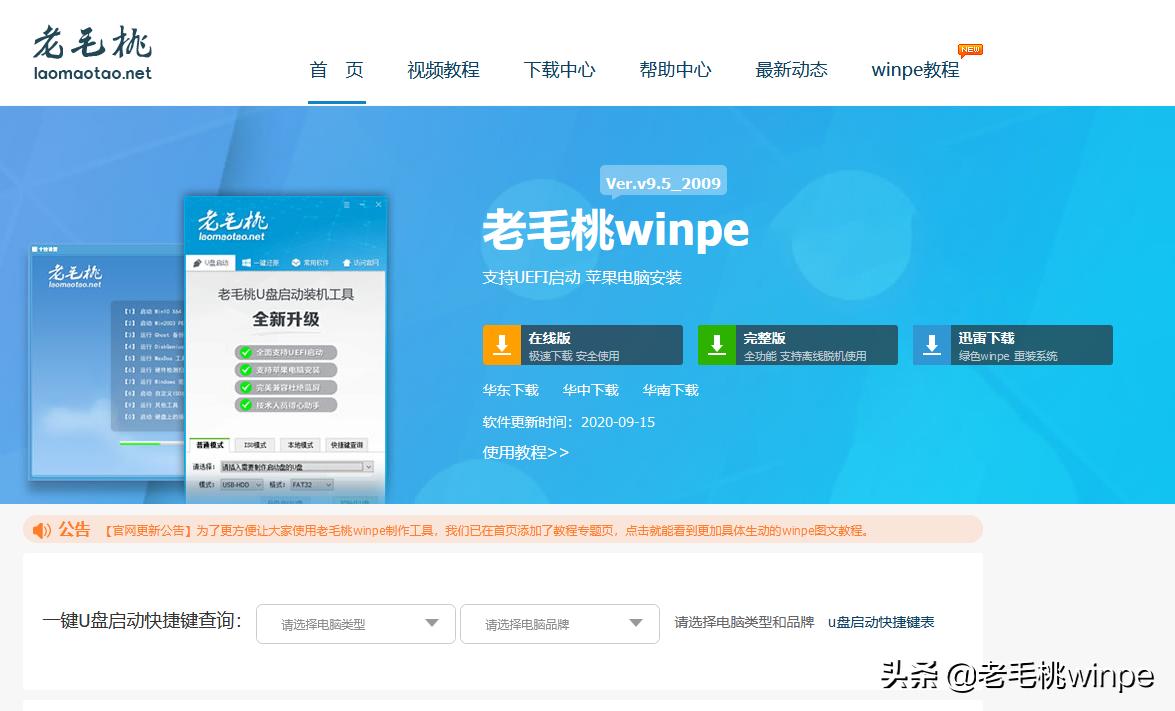Open the FAT32 格式 dropdown in the tool

312,486
